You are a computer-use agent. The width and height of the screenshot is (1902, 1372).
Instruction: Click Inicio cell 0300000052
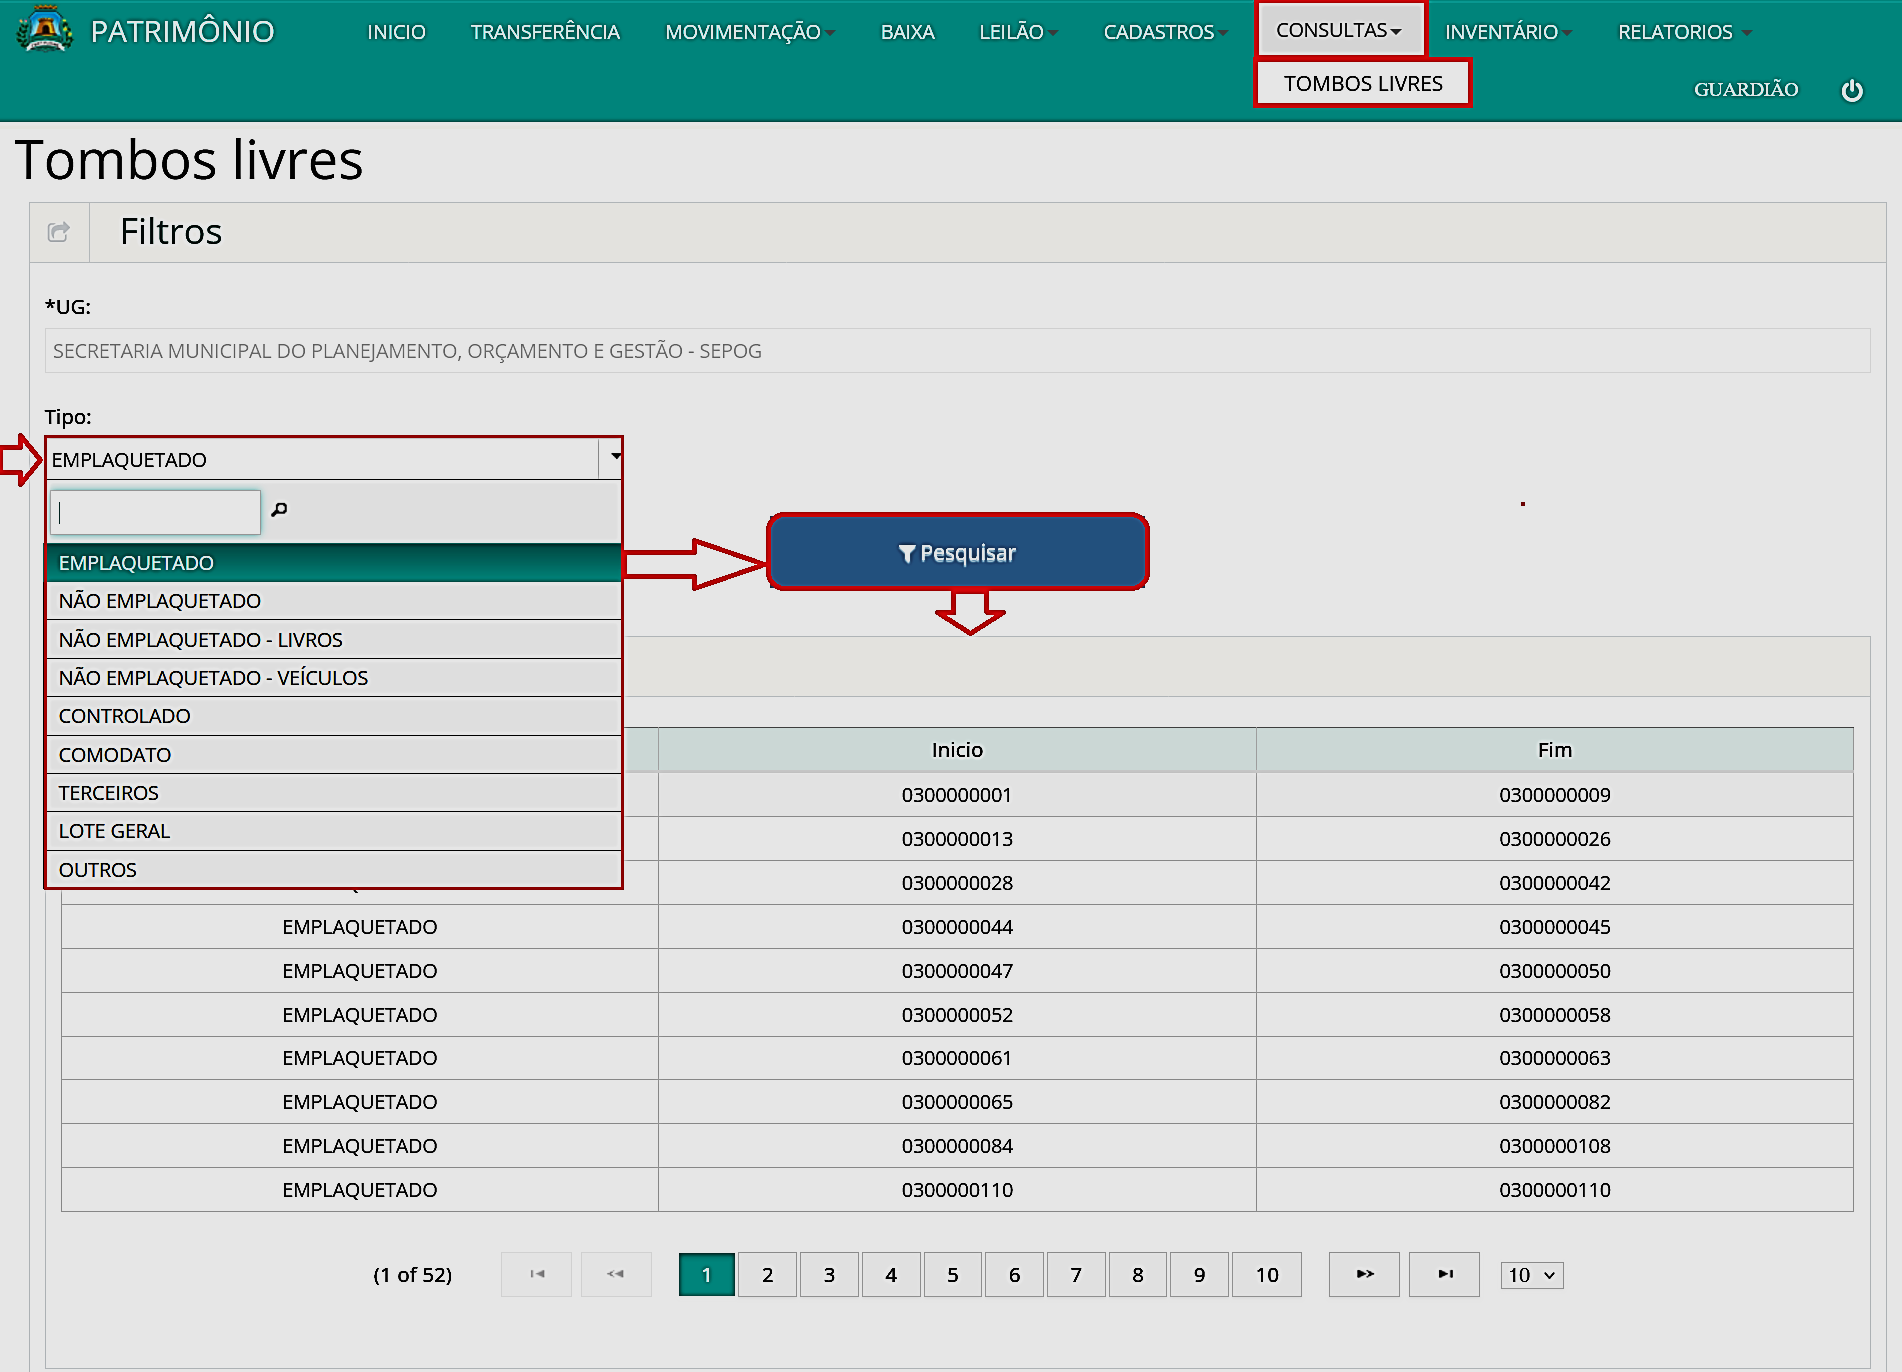[957, 1015]
